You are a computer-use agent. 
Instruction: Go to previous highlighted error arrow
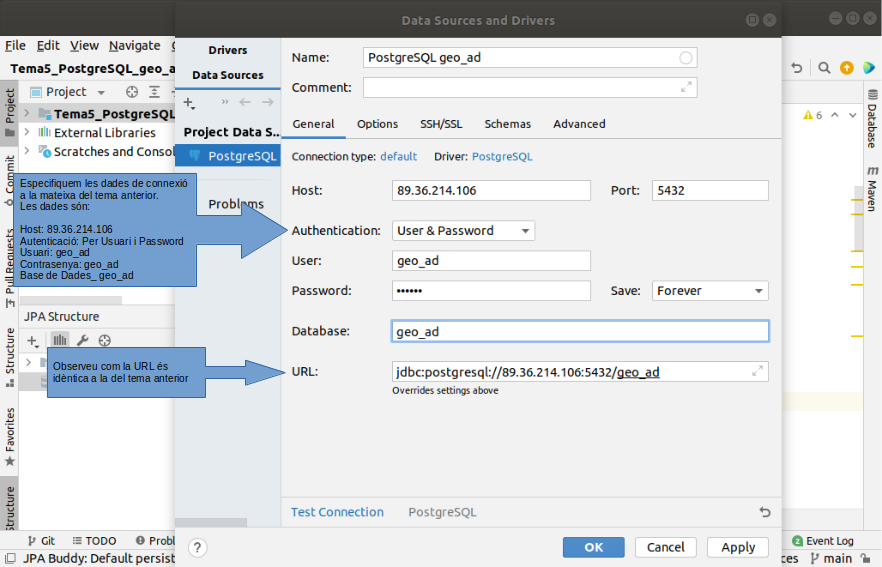tap(835, 115)
